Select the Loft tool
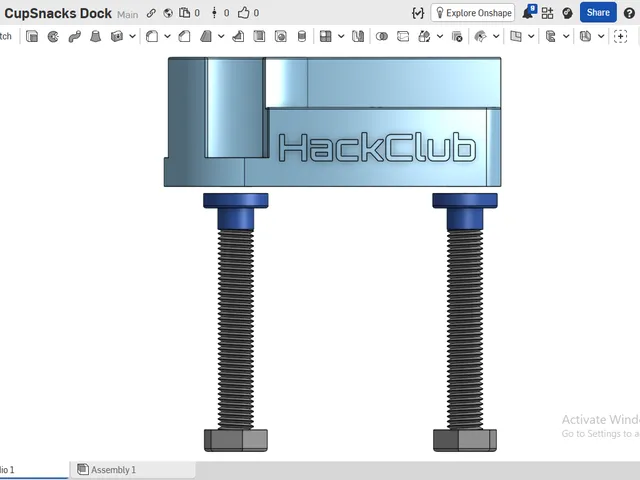This screenshot has width=640, height=480. 96,36
